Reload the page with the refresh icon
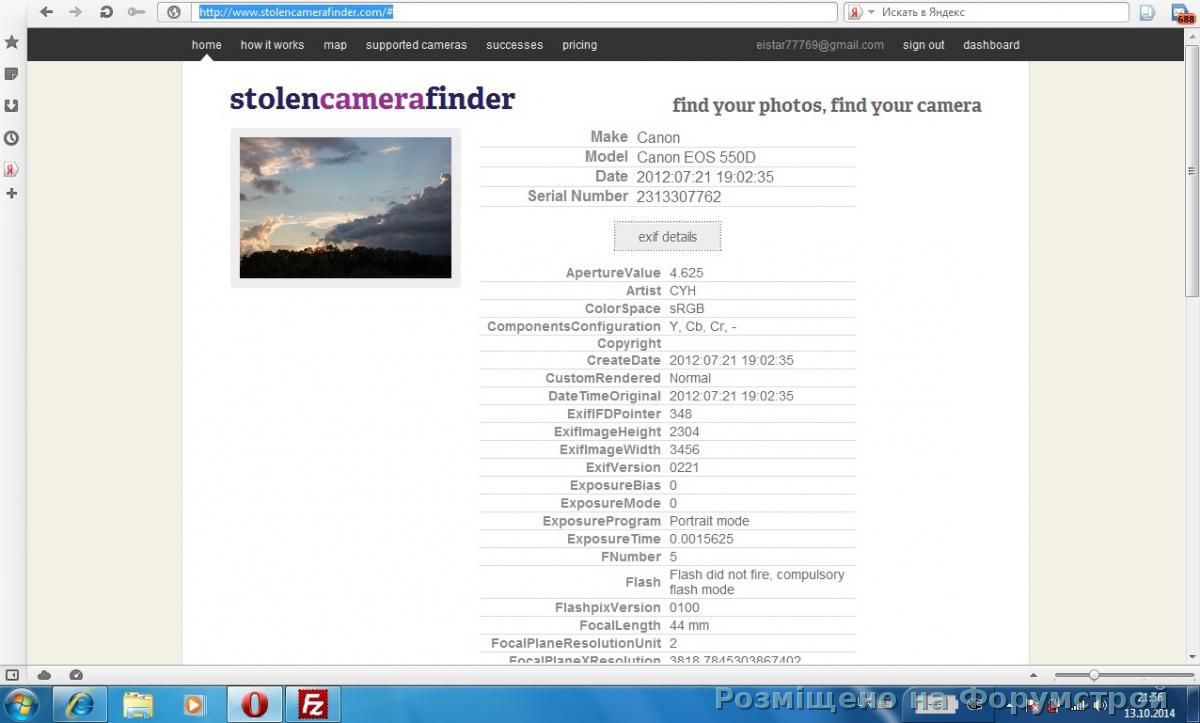Viewport: 1200px width, 723px height. (106, 12)
